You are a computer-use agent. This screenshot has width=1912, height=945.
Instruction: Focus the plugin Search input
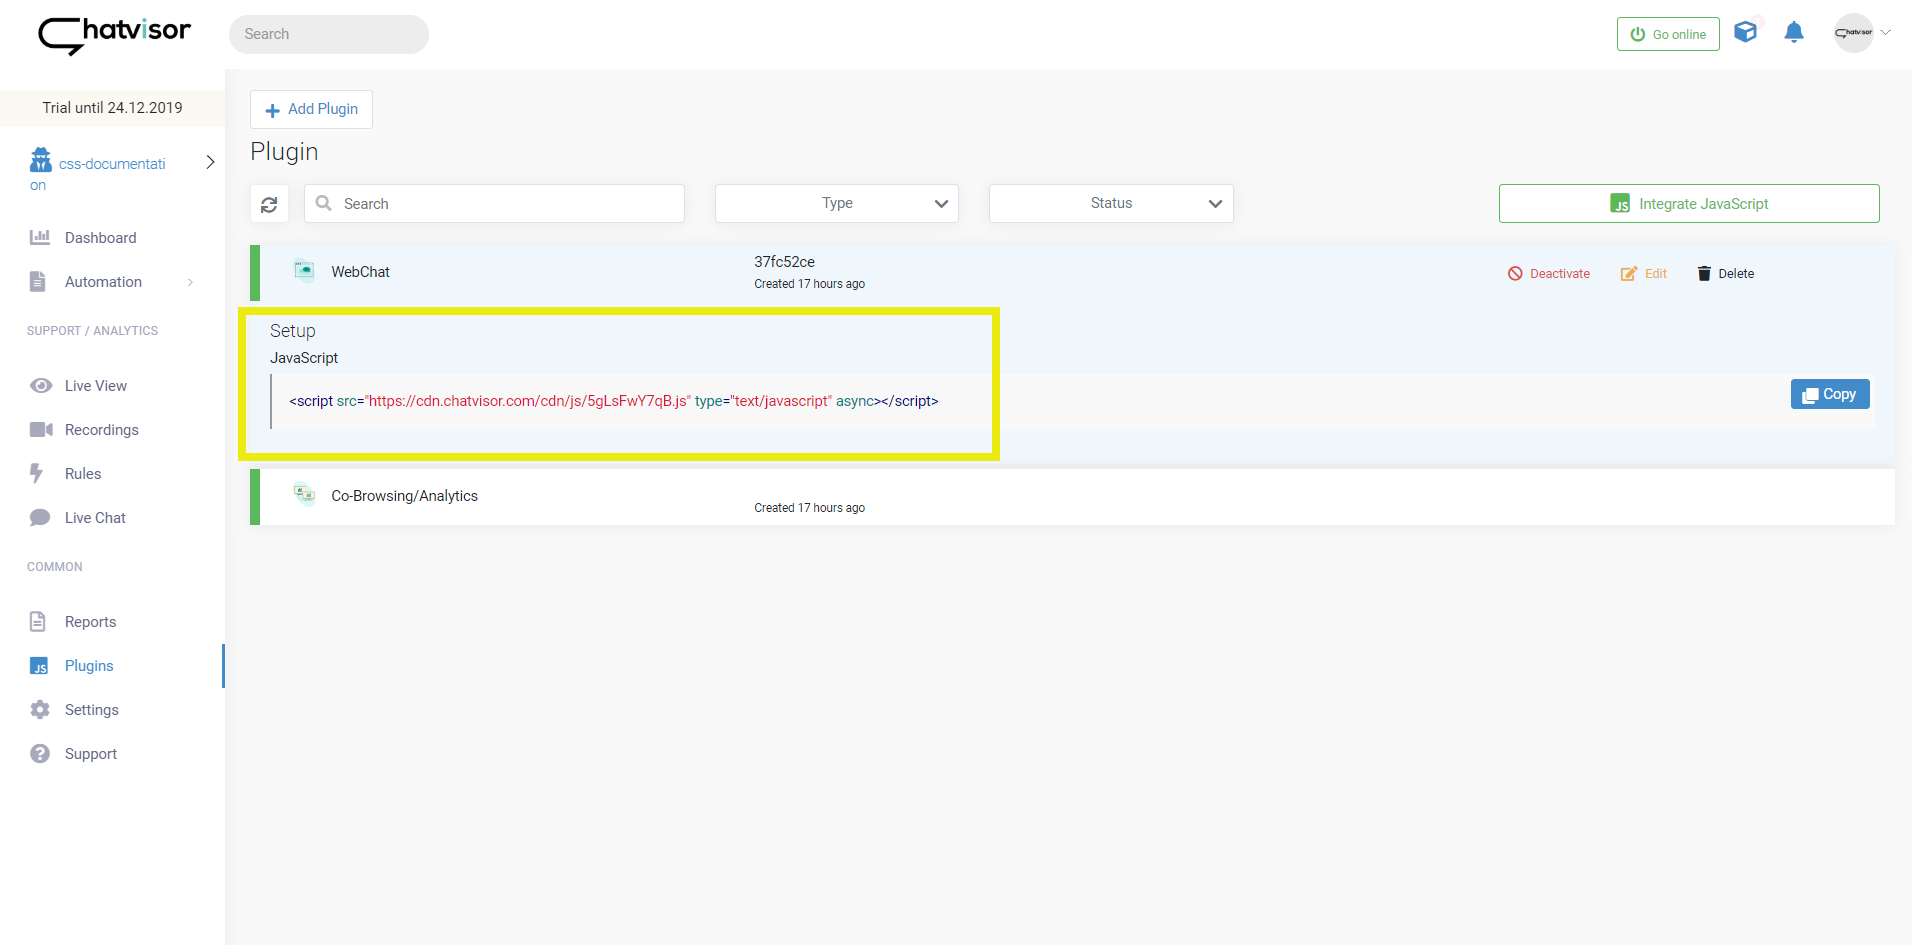coord(494,204)
